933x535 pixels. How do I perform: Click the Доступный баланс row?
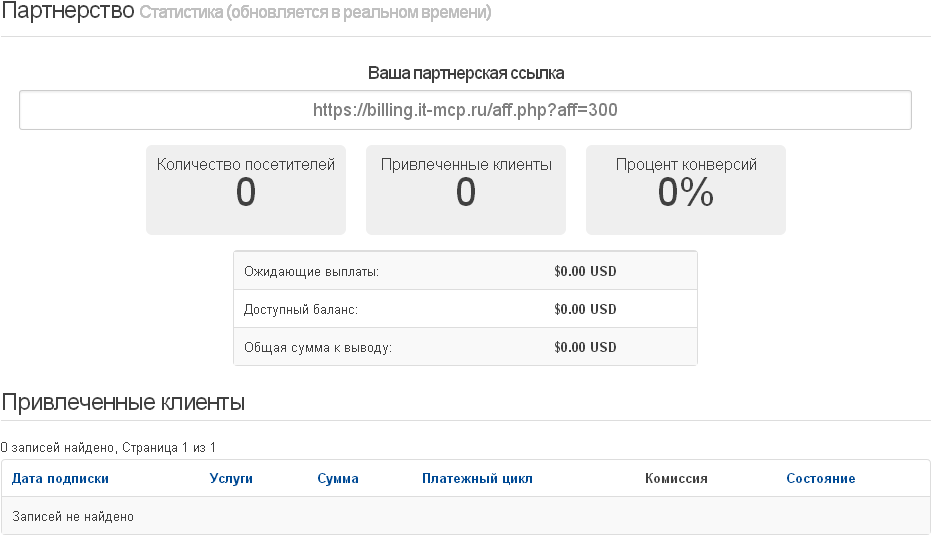(x=465, y=309)
